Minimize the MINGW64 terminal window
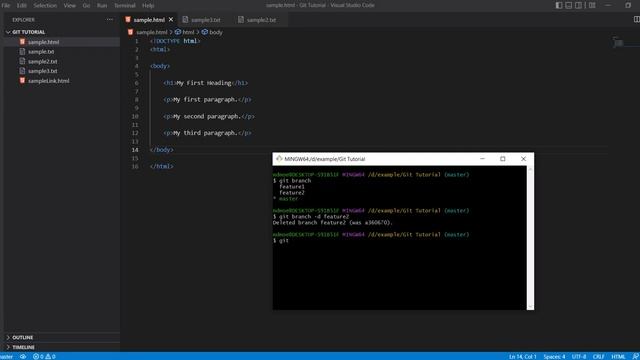The width and height of the screenshot is (640, 360). coord(482,159)
